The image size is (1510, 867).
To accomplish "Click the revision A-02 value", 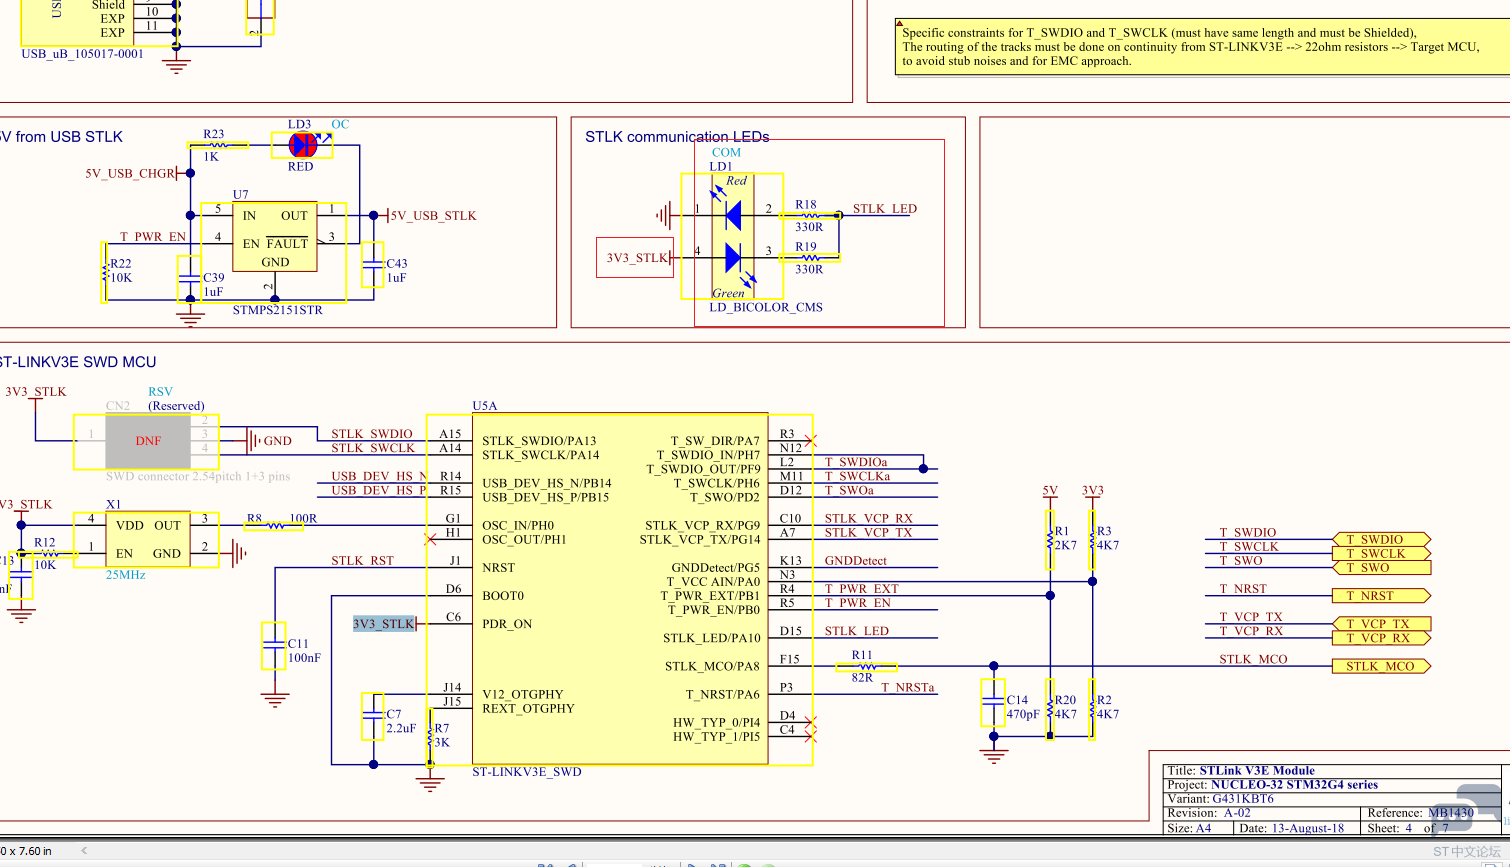I will (1237, 813).
